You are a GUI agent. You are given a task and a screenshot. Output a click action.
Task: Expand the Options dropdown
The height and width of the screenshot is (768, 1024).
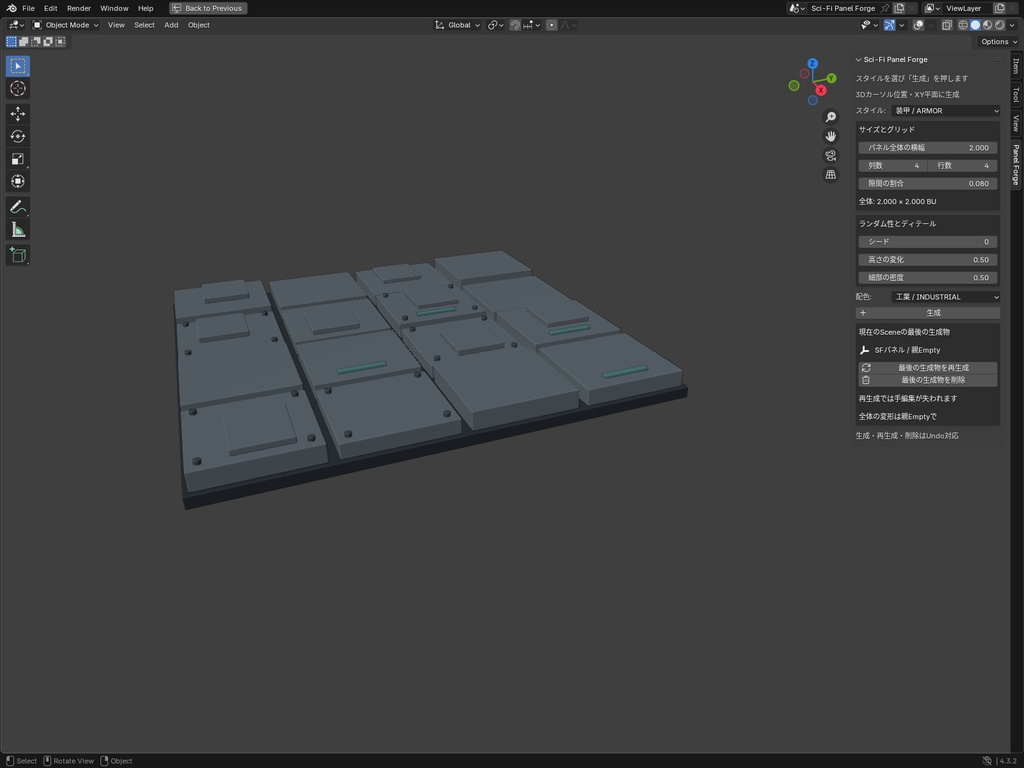[x=999, y=41]
